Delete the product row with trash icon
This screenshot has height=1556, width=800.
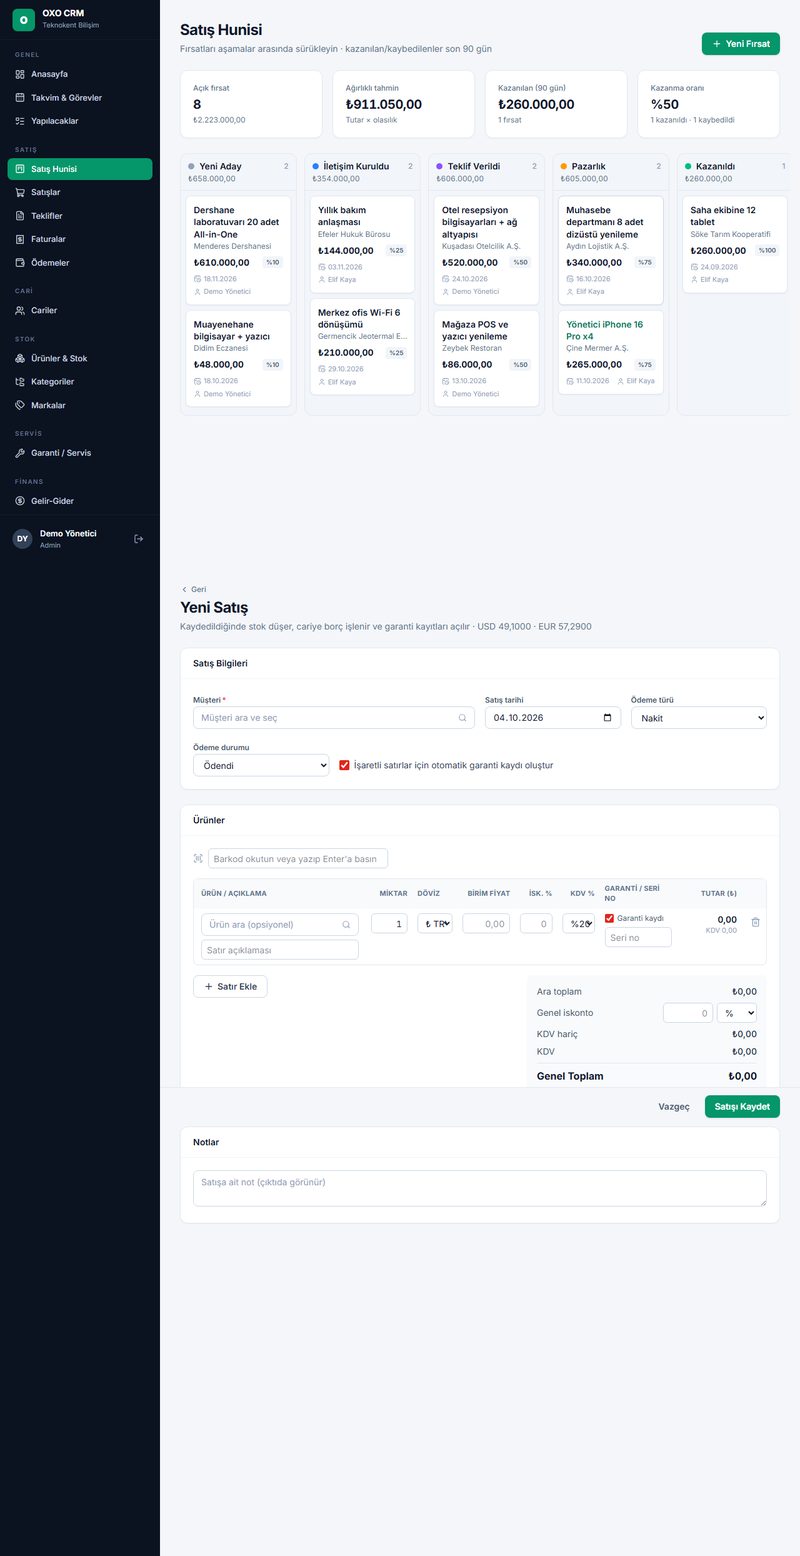755,922
